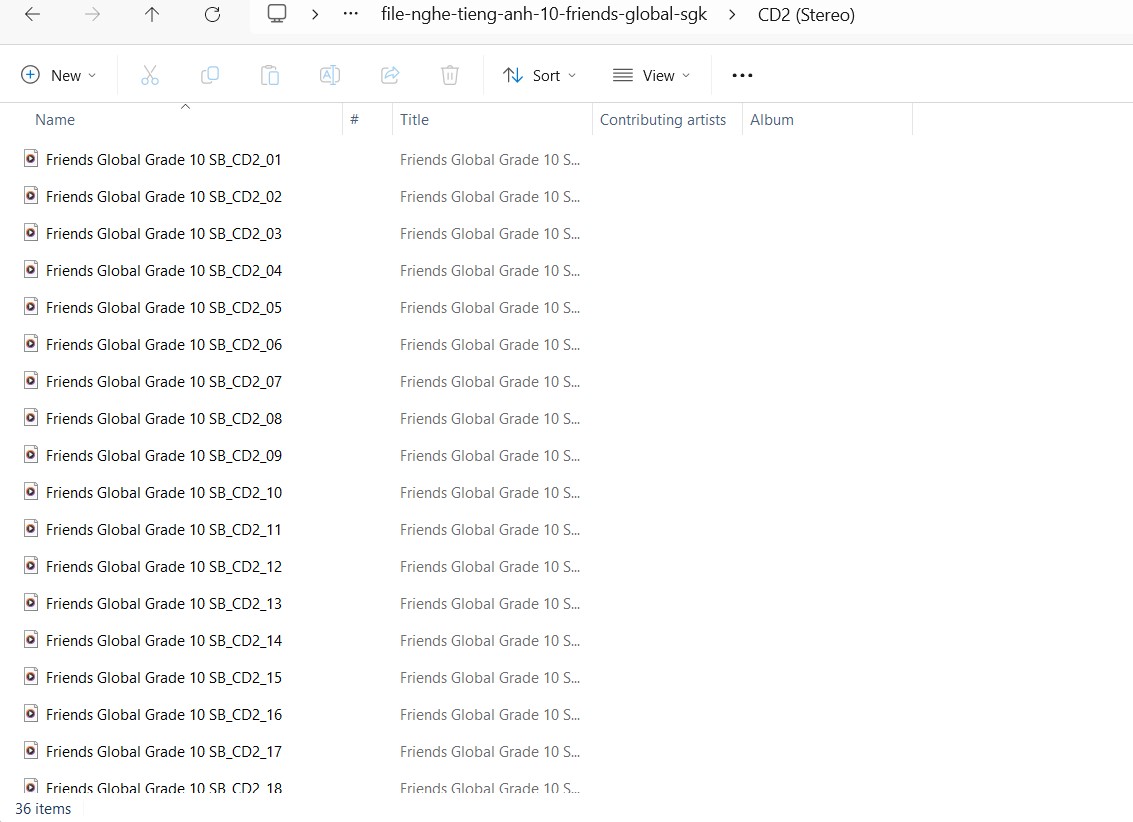Open the View layout dropdown
The width and height of the screenshot is (1133, 822).
point(651,74)
